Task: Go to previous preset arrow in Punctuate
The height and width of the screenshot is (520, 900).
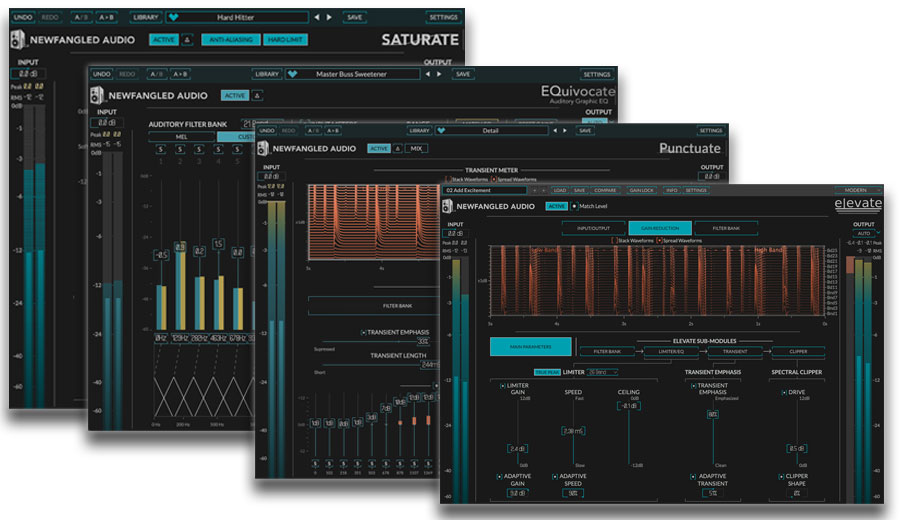Action: [555, 130]
